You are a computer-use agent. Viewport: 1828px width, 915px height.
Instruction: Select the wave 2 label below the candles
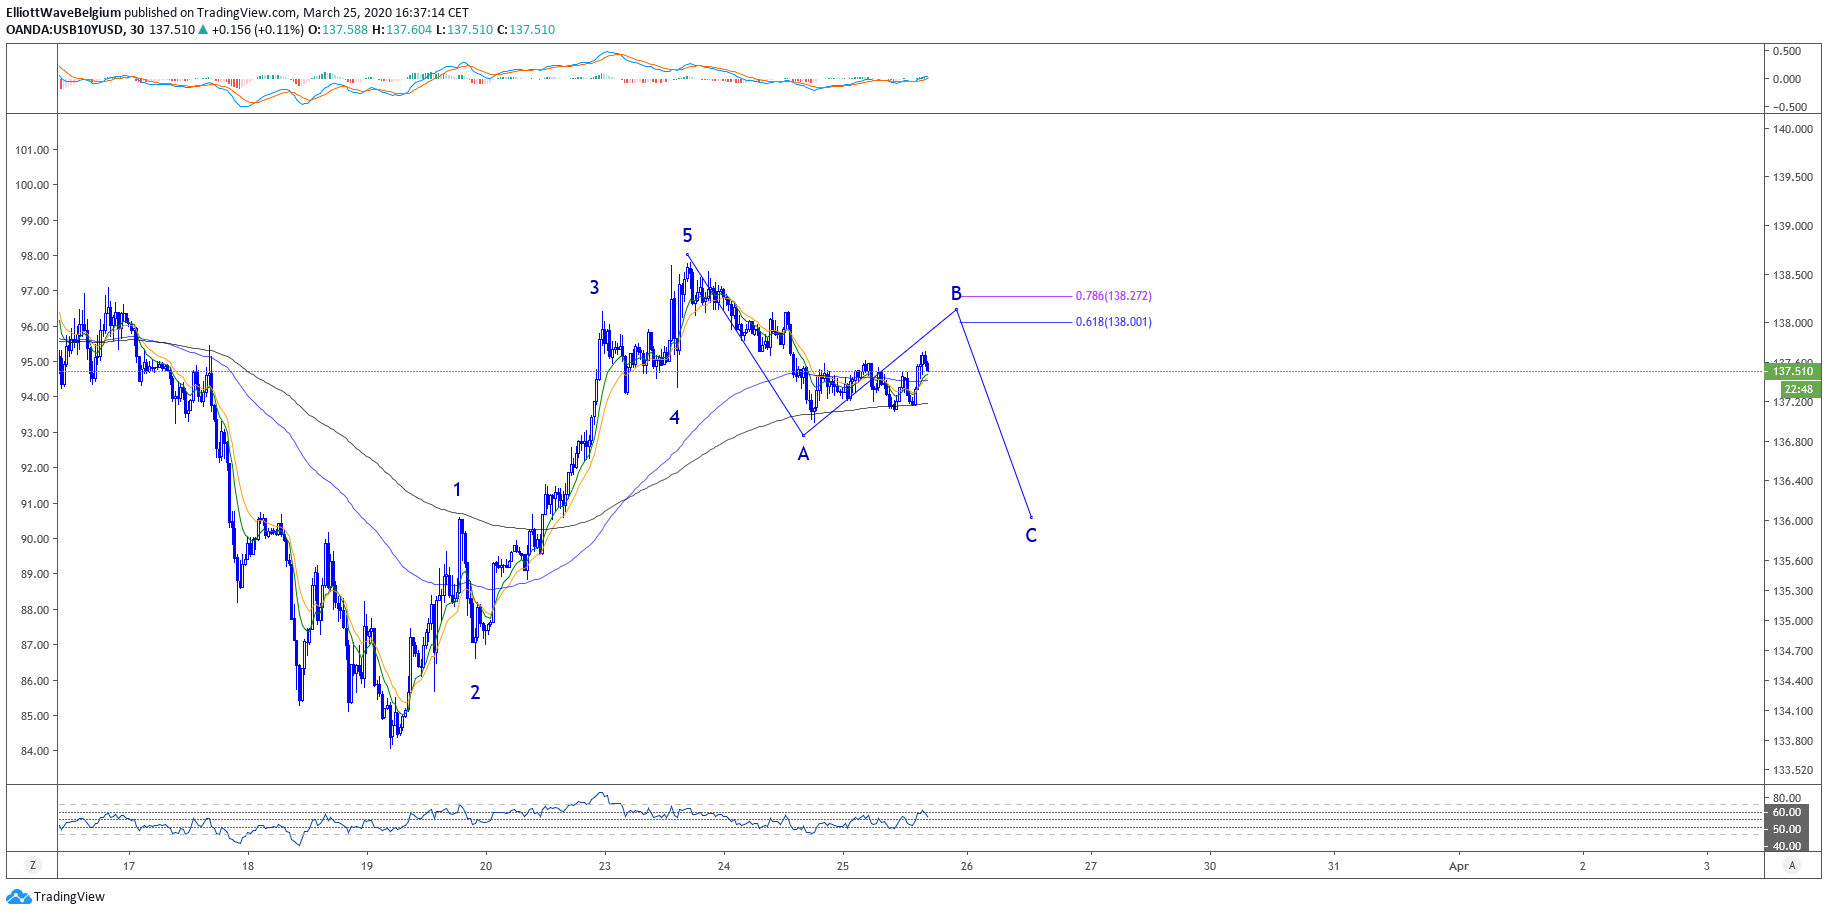coord(475,693)
